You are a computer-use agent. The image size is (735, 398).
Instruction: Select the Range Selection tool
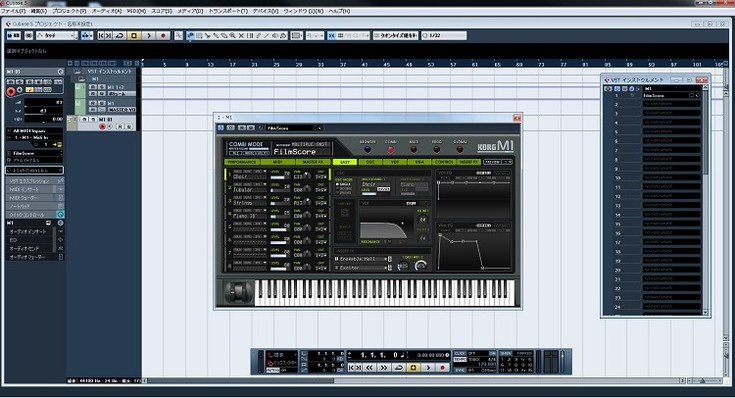click(x=199, y=36)
